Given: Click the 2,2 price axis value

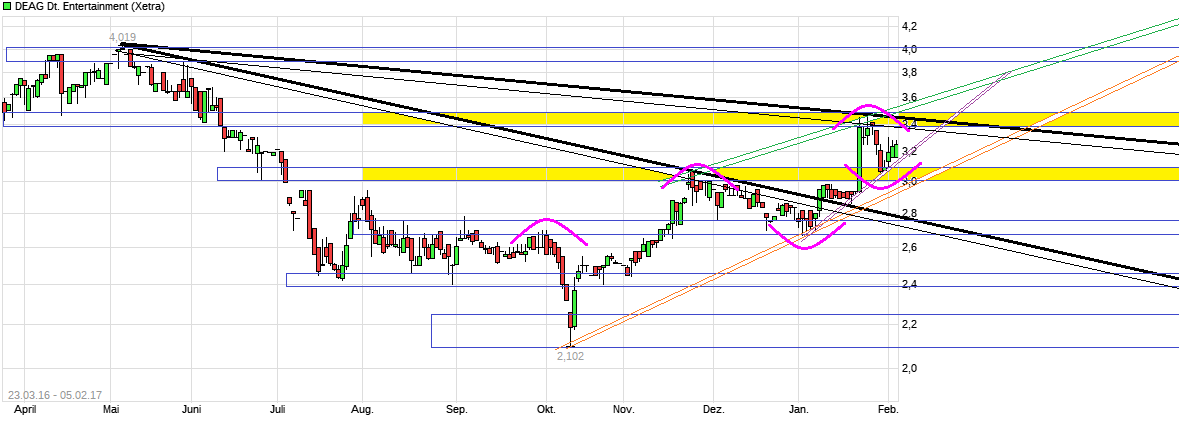Looking at the screenshot, I should [909, 325].
